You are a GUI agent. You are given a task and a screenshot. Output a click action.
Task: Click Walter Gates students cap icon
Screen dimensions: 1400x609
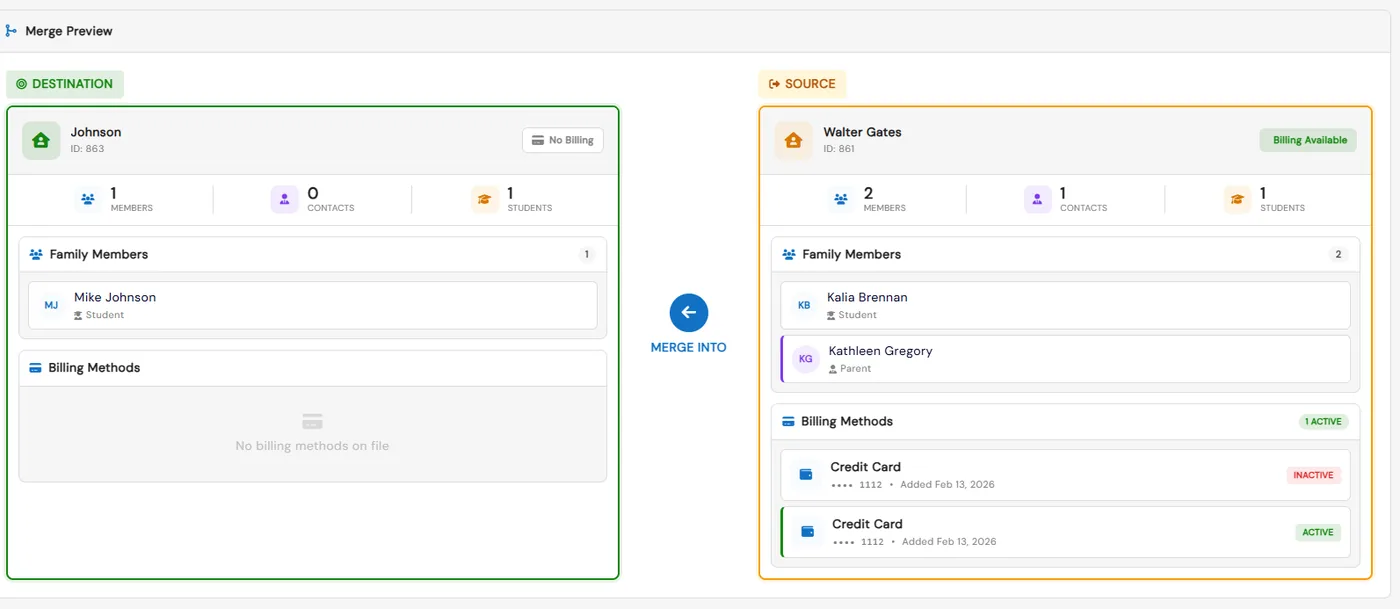[1238, 200]
